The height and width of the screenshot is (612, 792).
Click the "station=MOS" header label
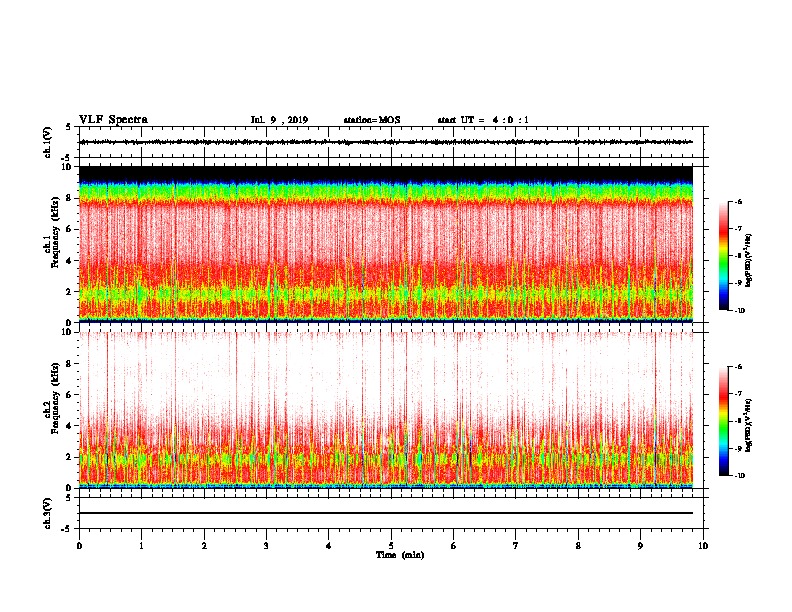point(372,120)
